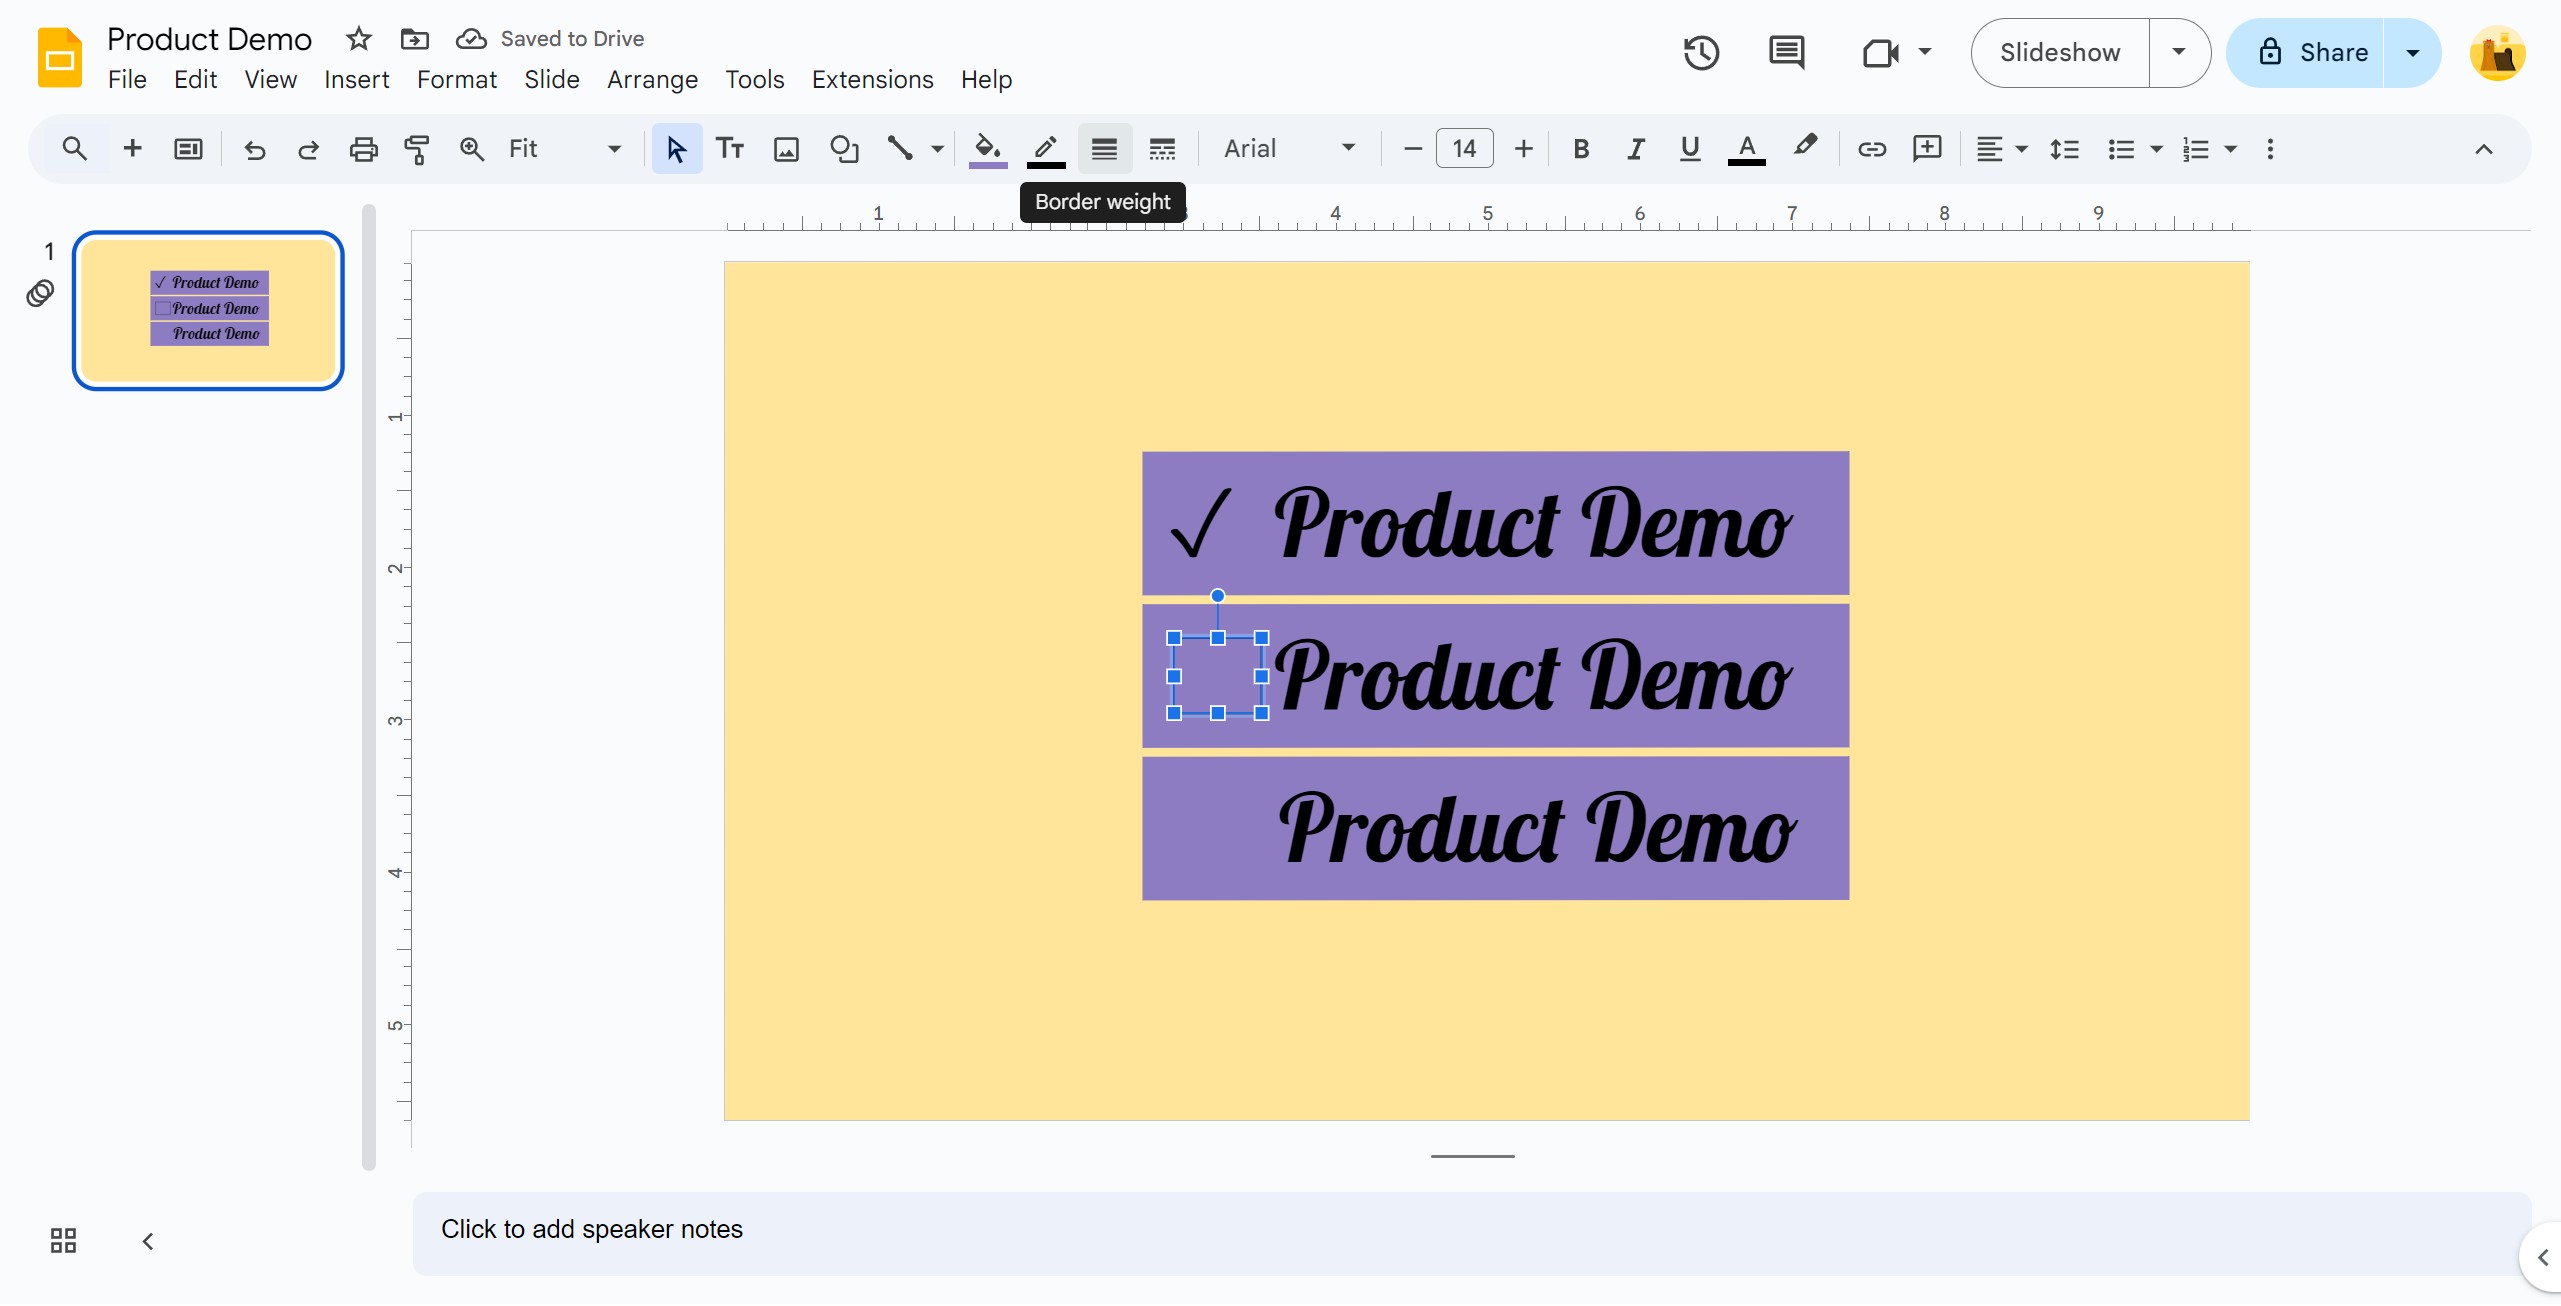Redo the last action

(x=308, y=149)
